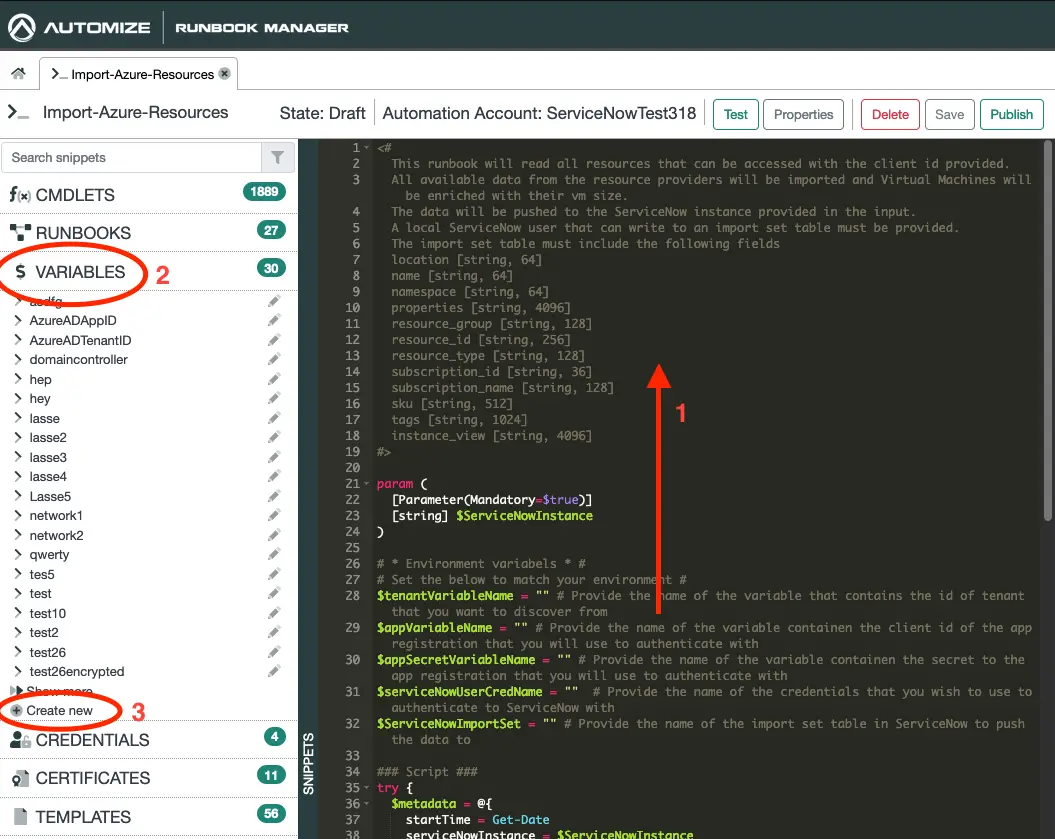Close the Import-Azure-Resources tab
This screenshot has height=839, width=1055.
[225, 73]
